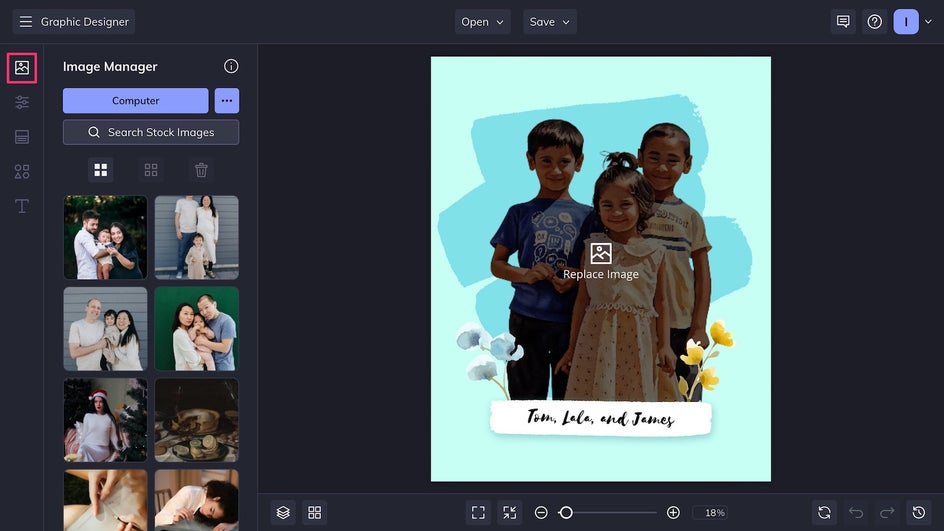Switch to large filled grid view

click(101, 170)
